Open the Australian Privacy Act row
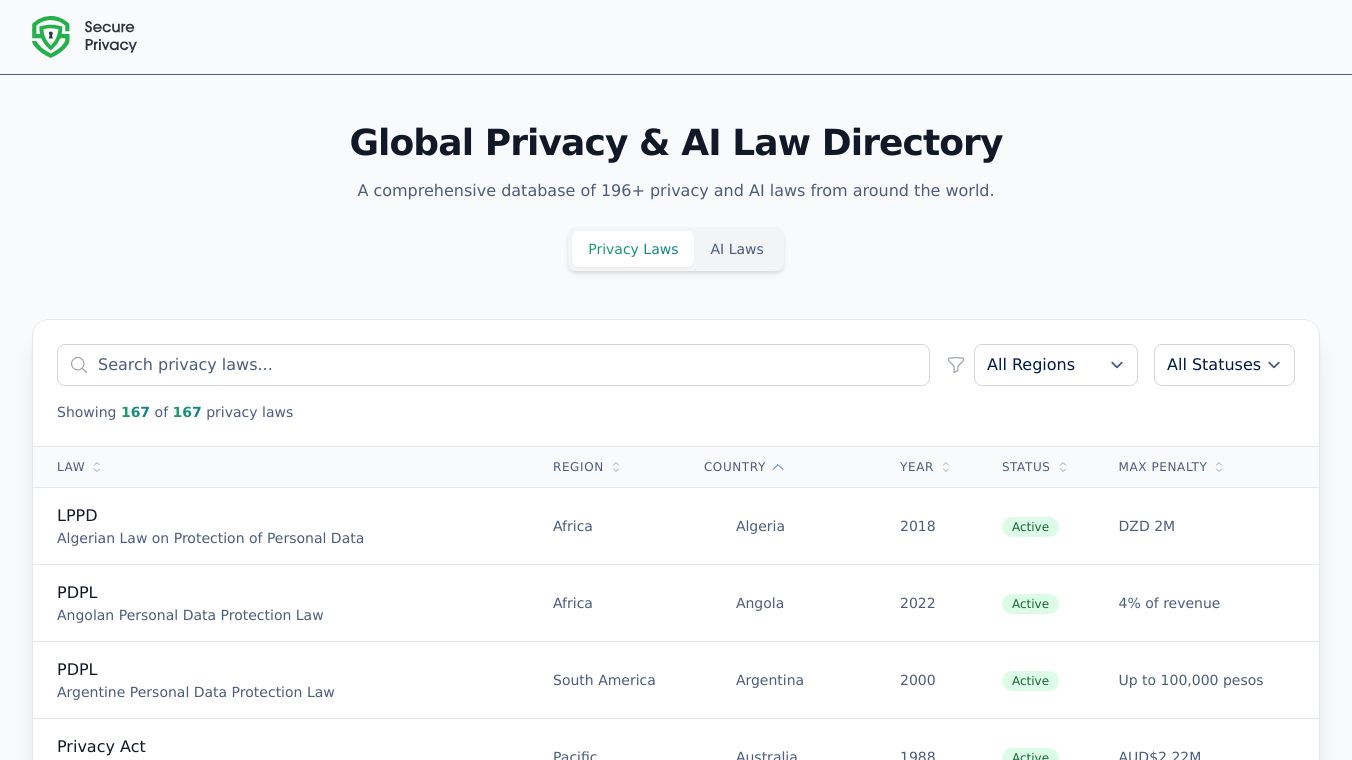Viewport: 1352px width, 760px height. (x=101, y=747)
